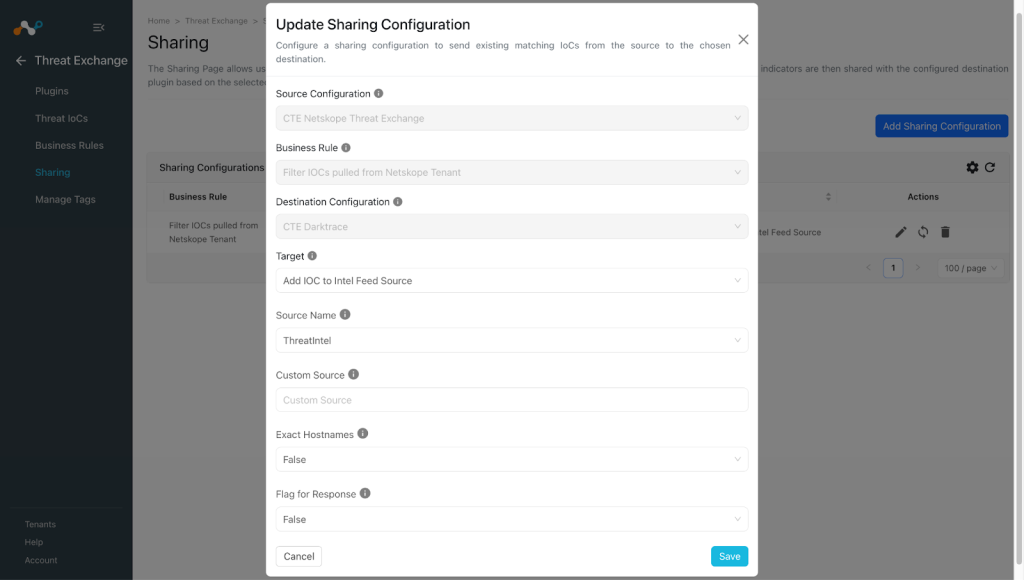Close the Update Sharing Configuration dialog
The height and width of the screenshot is (580, 1024).
[x=743, y=40]
